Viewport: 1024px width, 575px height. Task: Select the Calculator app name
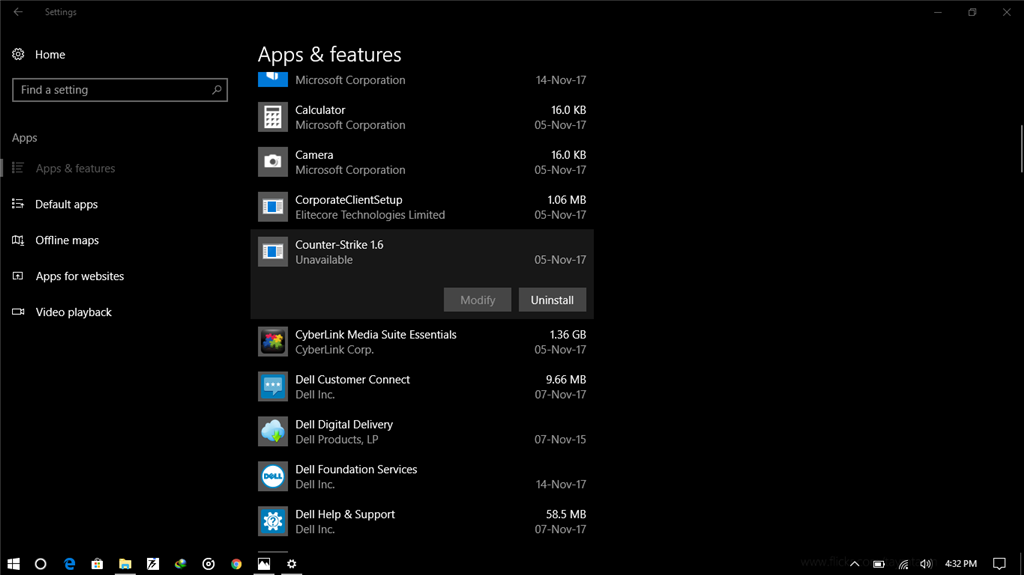(320, 110)
